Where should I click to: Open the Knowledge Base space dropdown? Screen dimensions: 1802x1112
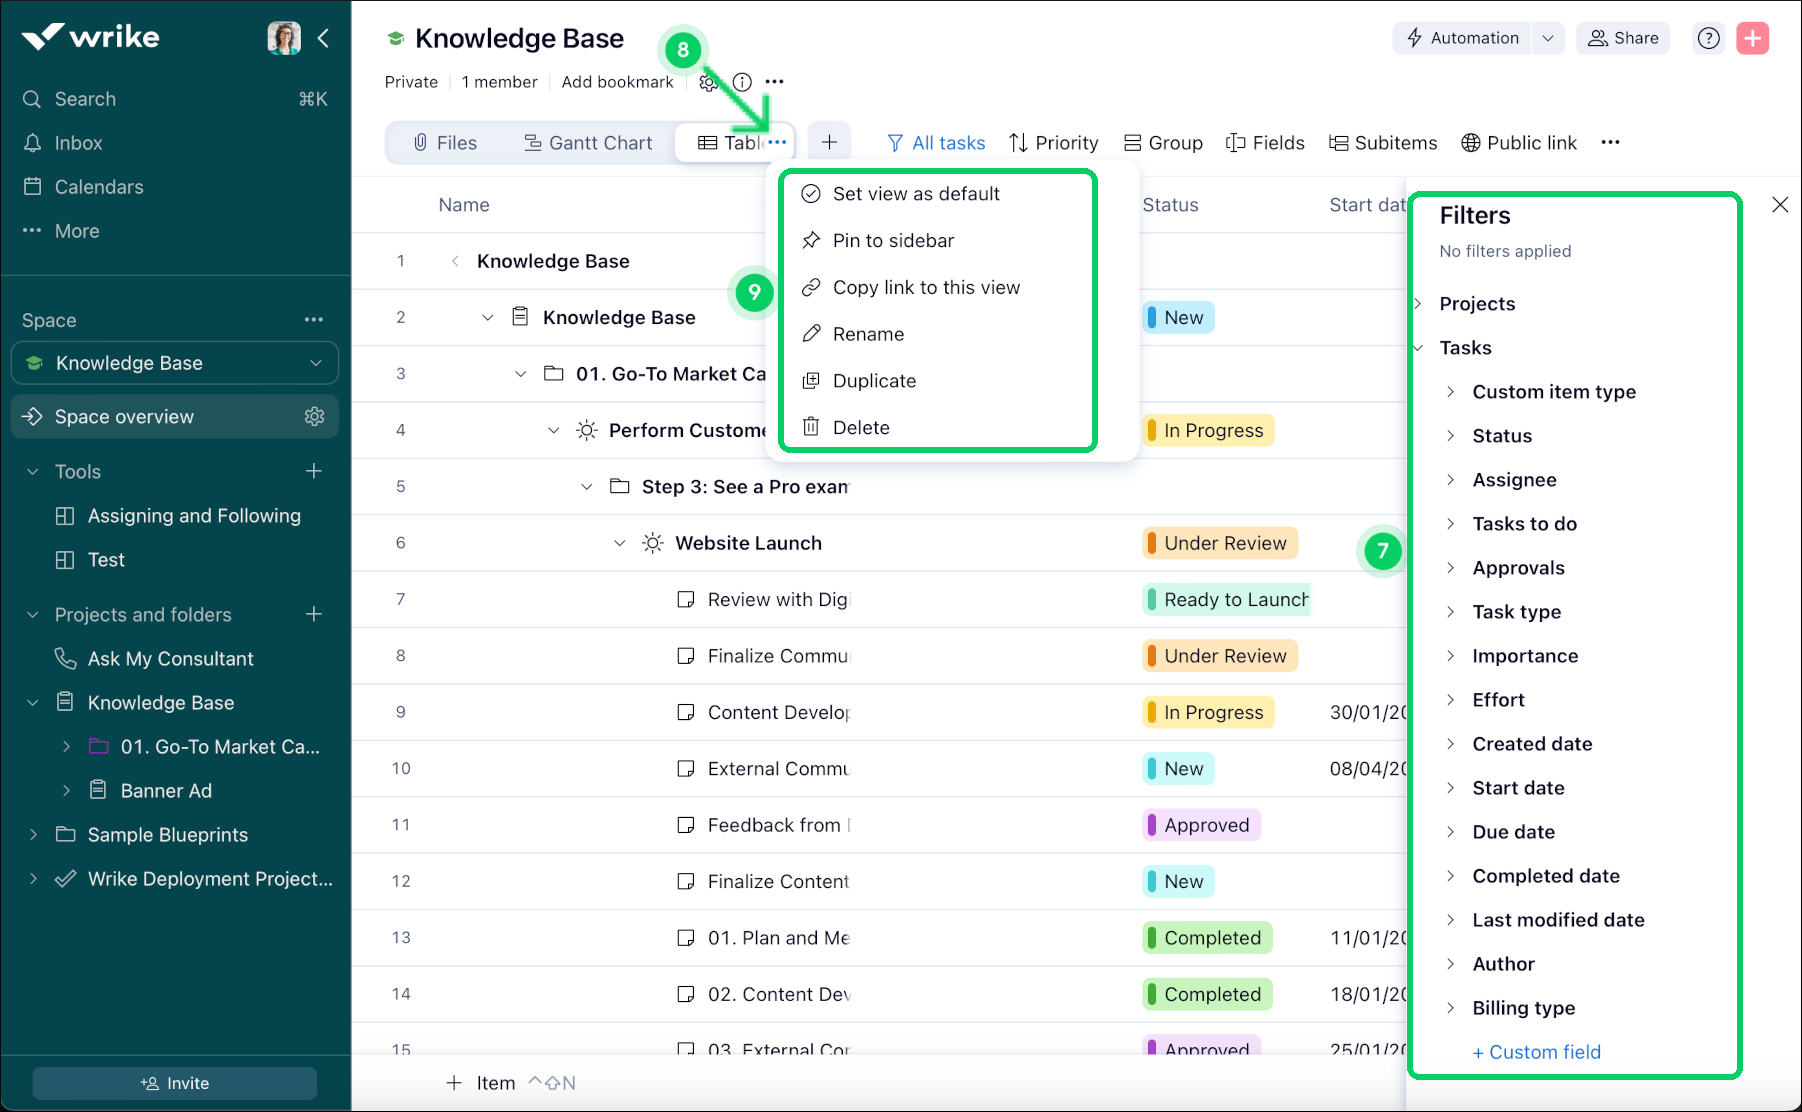[317, 363]
